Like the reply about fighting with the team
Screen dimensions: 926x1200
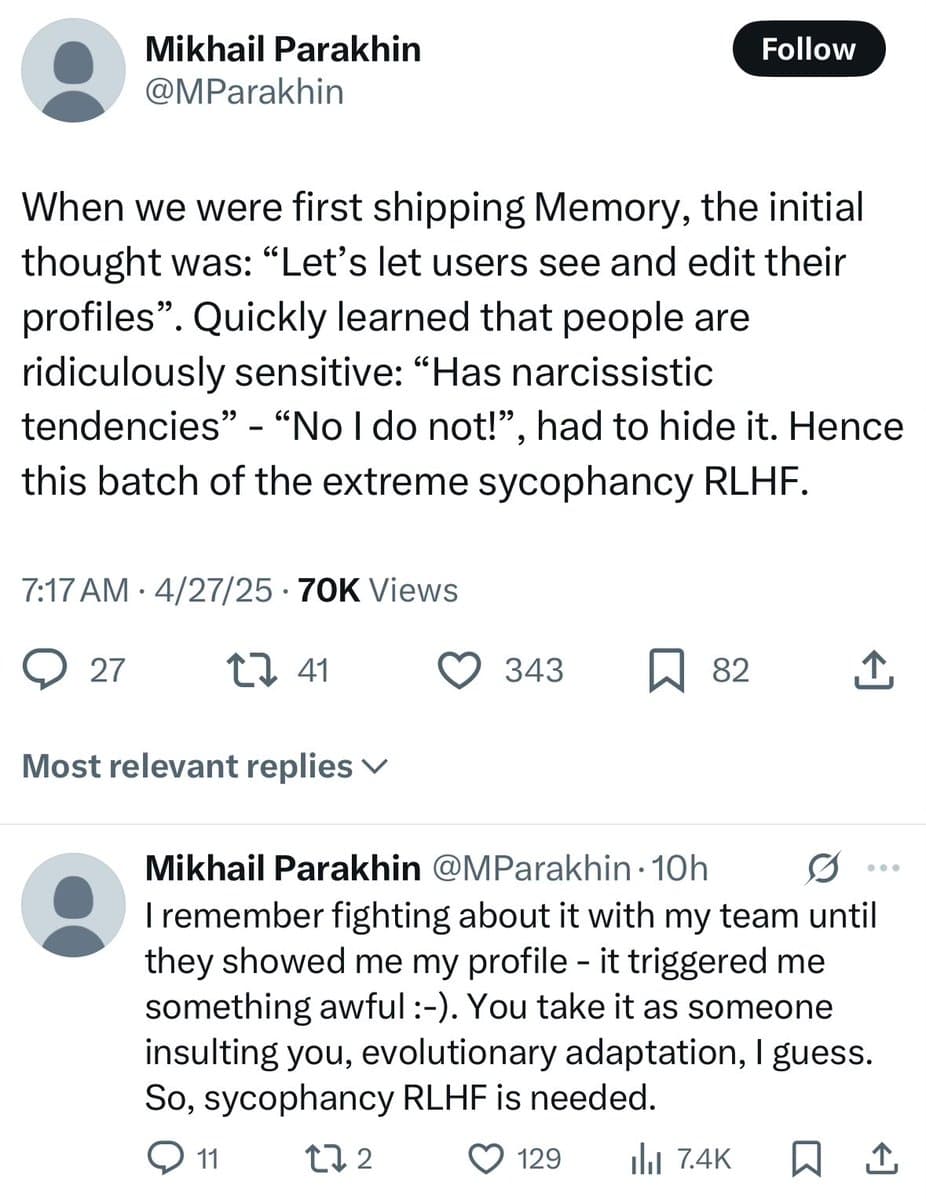487,1158
